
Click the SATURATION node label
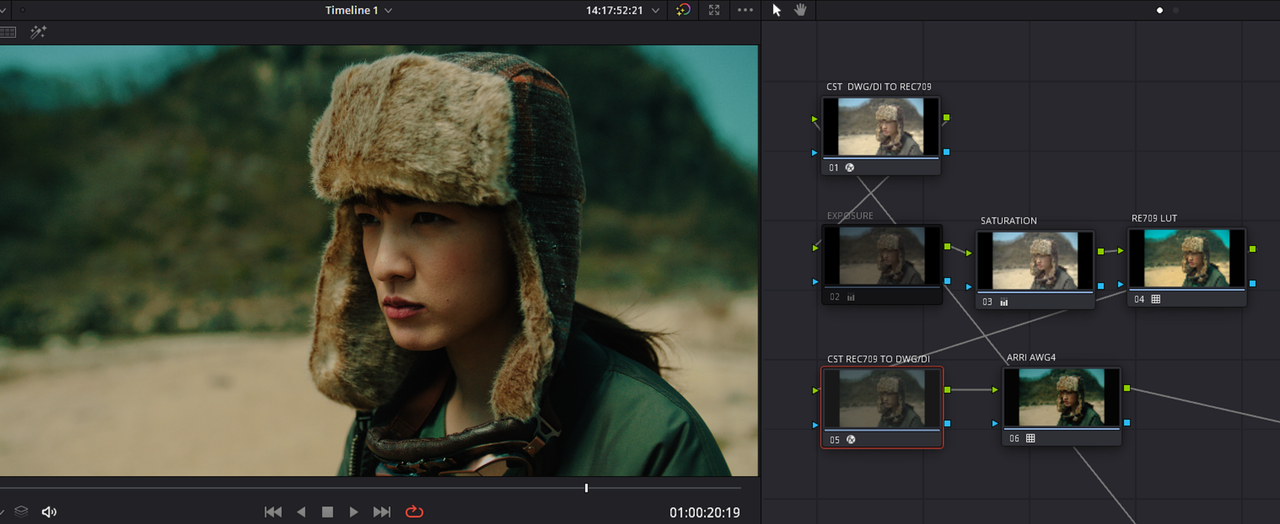point(1008,221)
